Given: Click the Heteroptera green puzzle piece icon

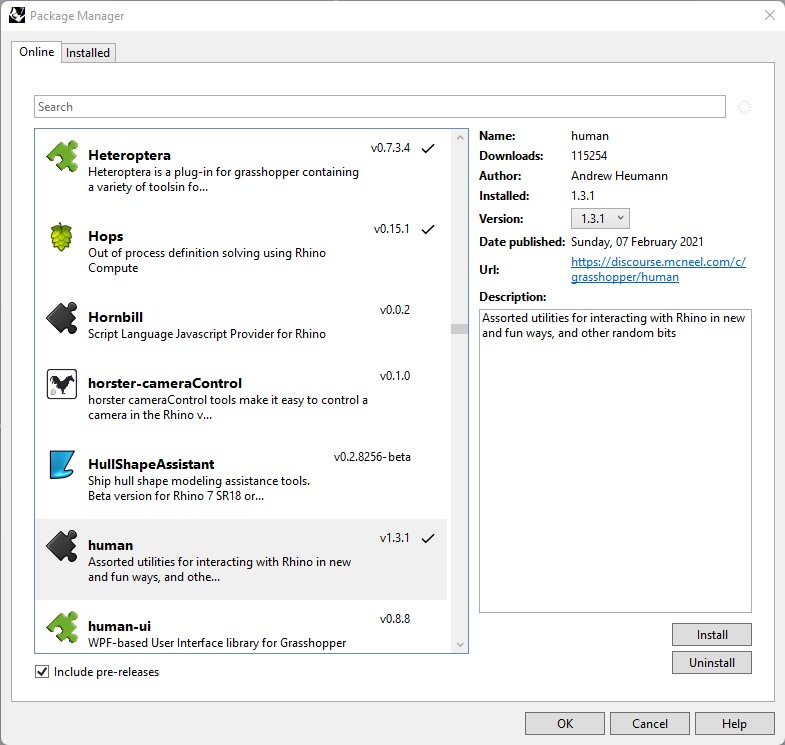Looking at the screenshot, I should click(62, 156).
